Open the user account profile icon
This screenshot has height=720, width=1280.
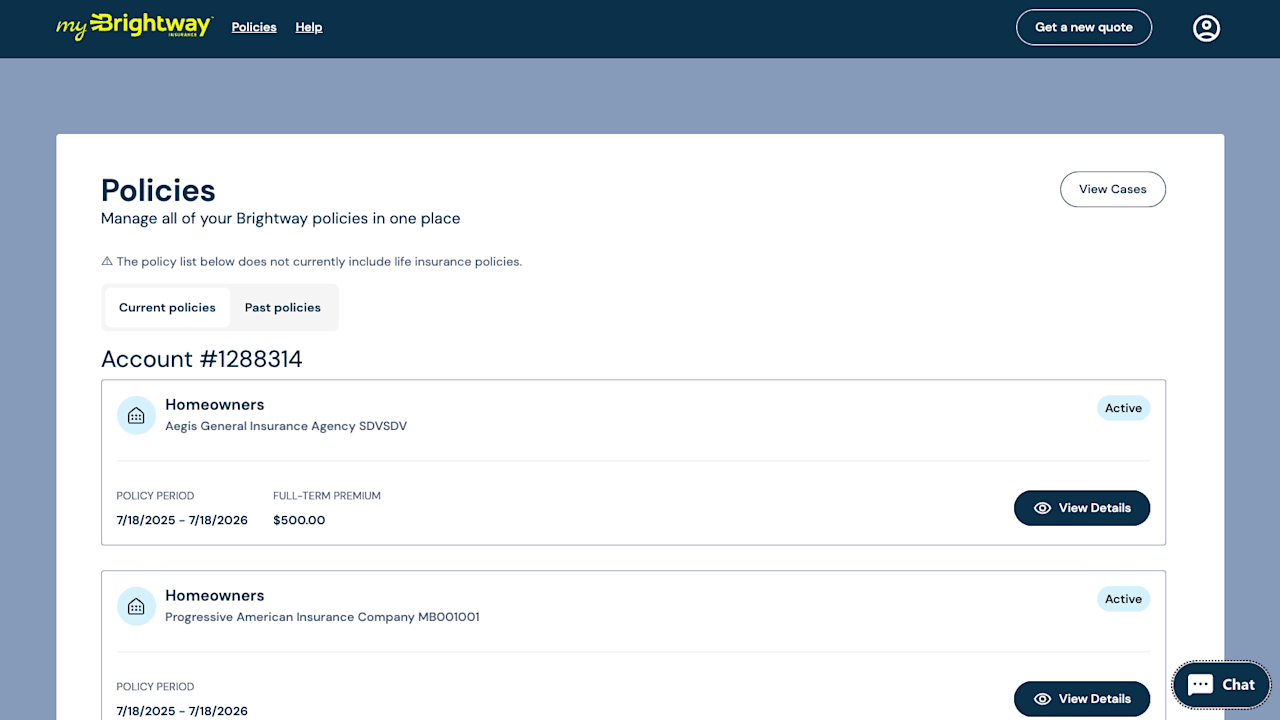point(1206,28)
